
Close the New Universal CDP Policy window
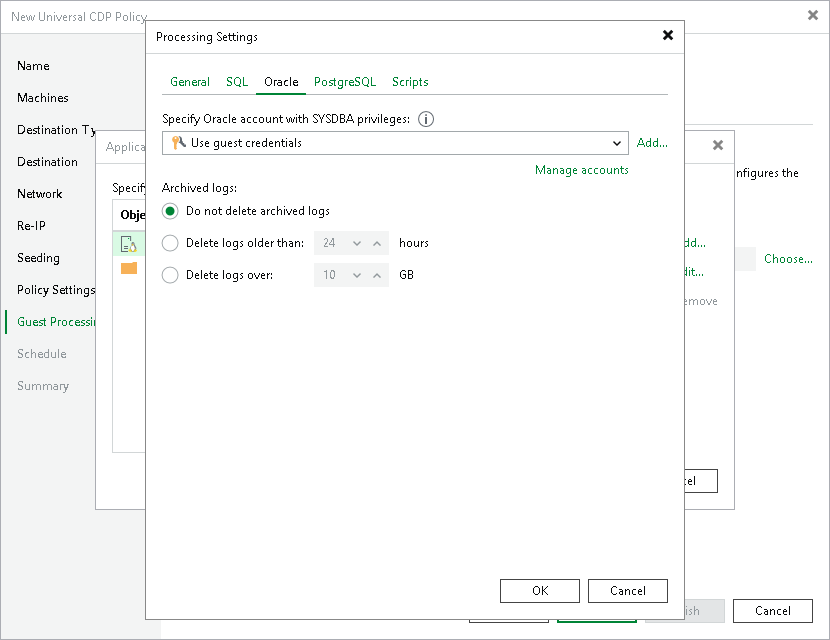813,15
